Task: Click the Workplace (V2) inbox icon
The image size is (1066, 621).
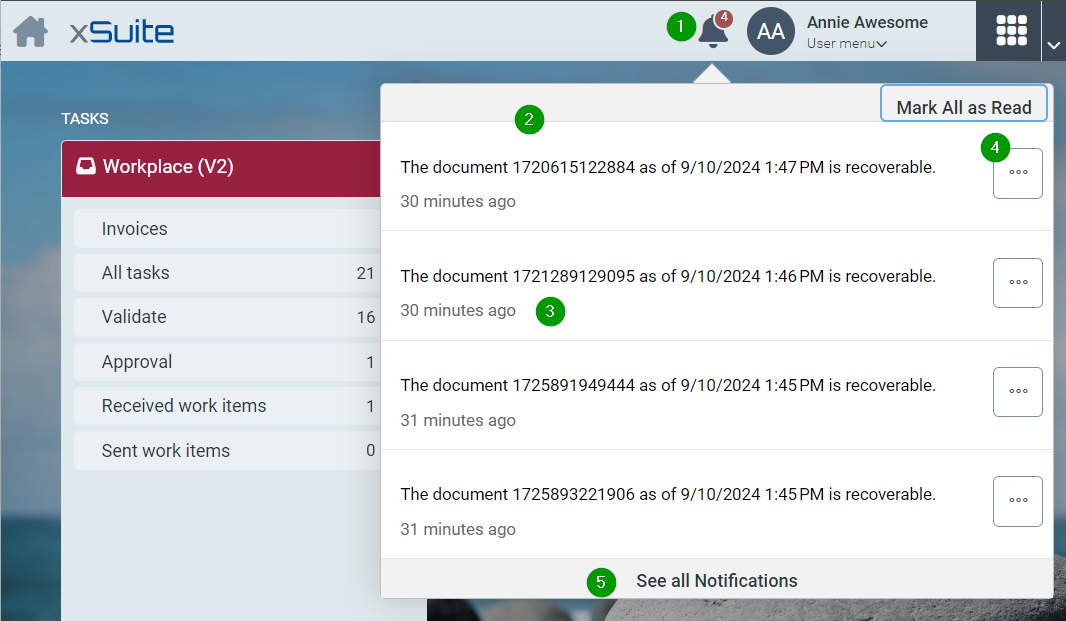Action: [x=86, y=167]
